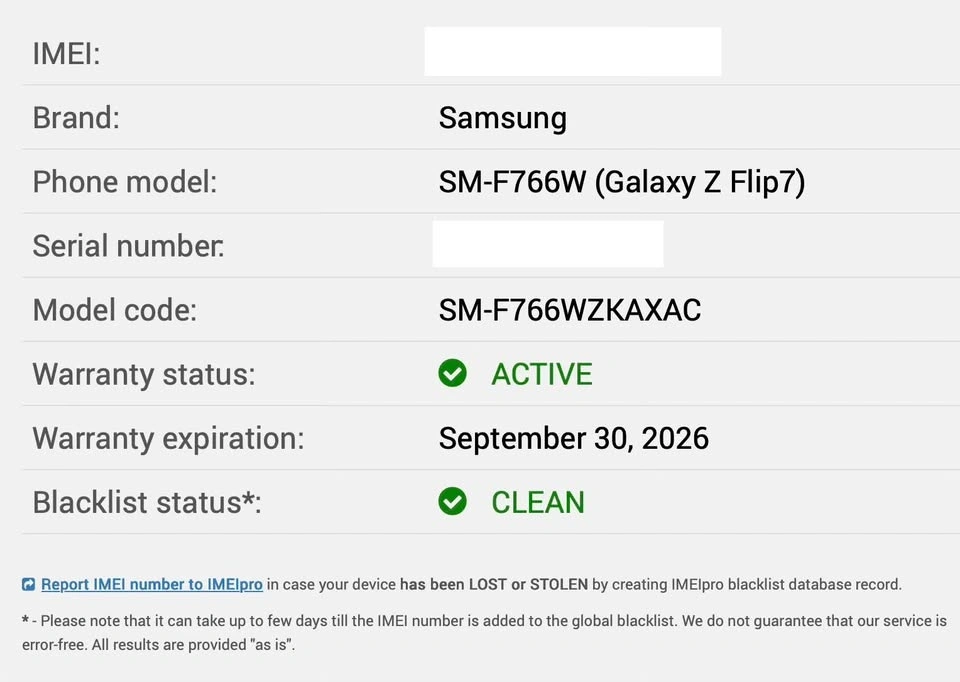
Task: Click the ACTIVE warranty status text
Action: click(x=541, y=374)
